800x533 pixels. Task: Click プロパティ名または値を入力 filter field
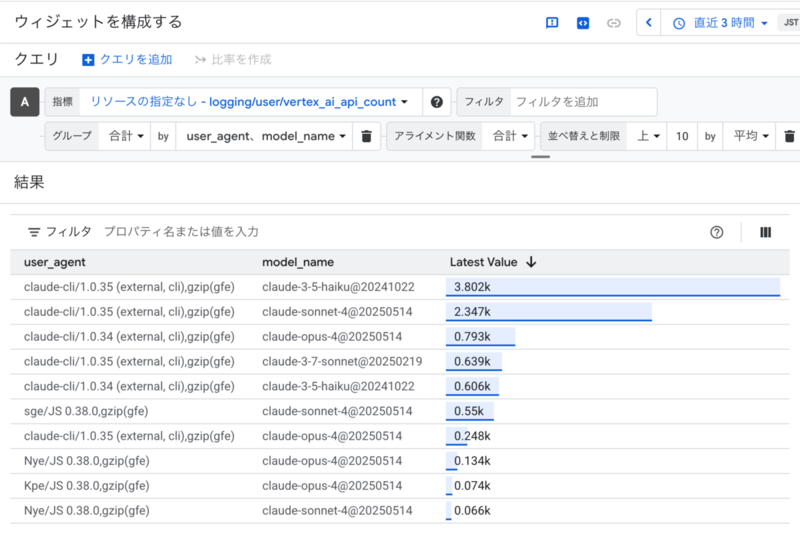point(182,232)
